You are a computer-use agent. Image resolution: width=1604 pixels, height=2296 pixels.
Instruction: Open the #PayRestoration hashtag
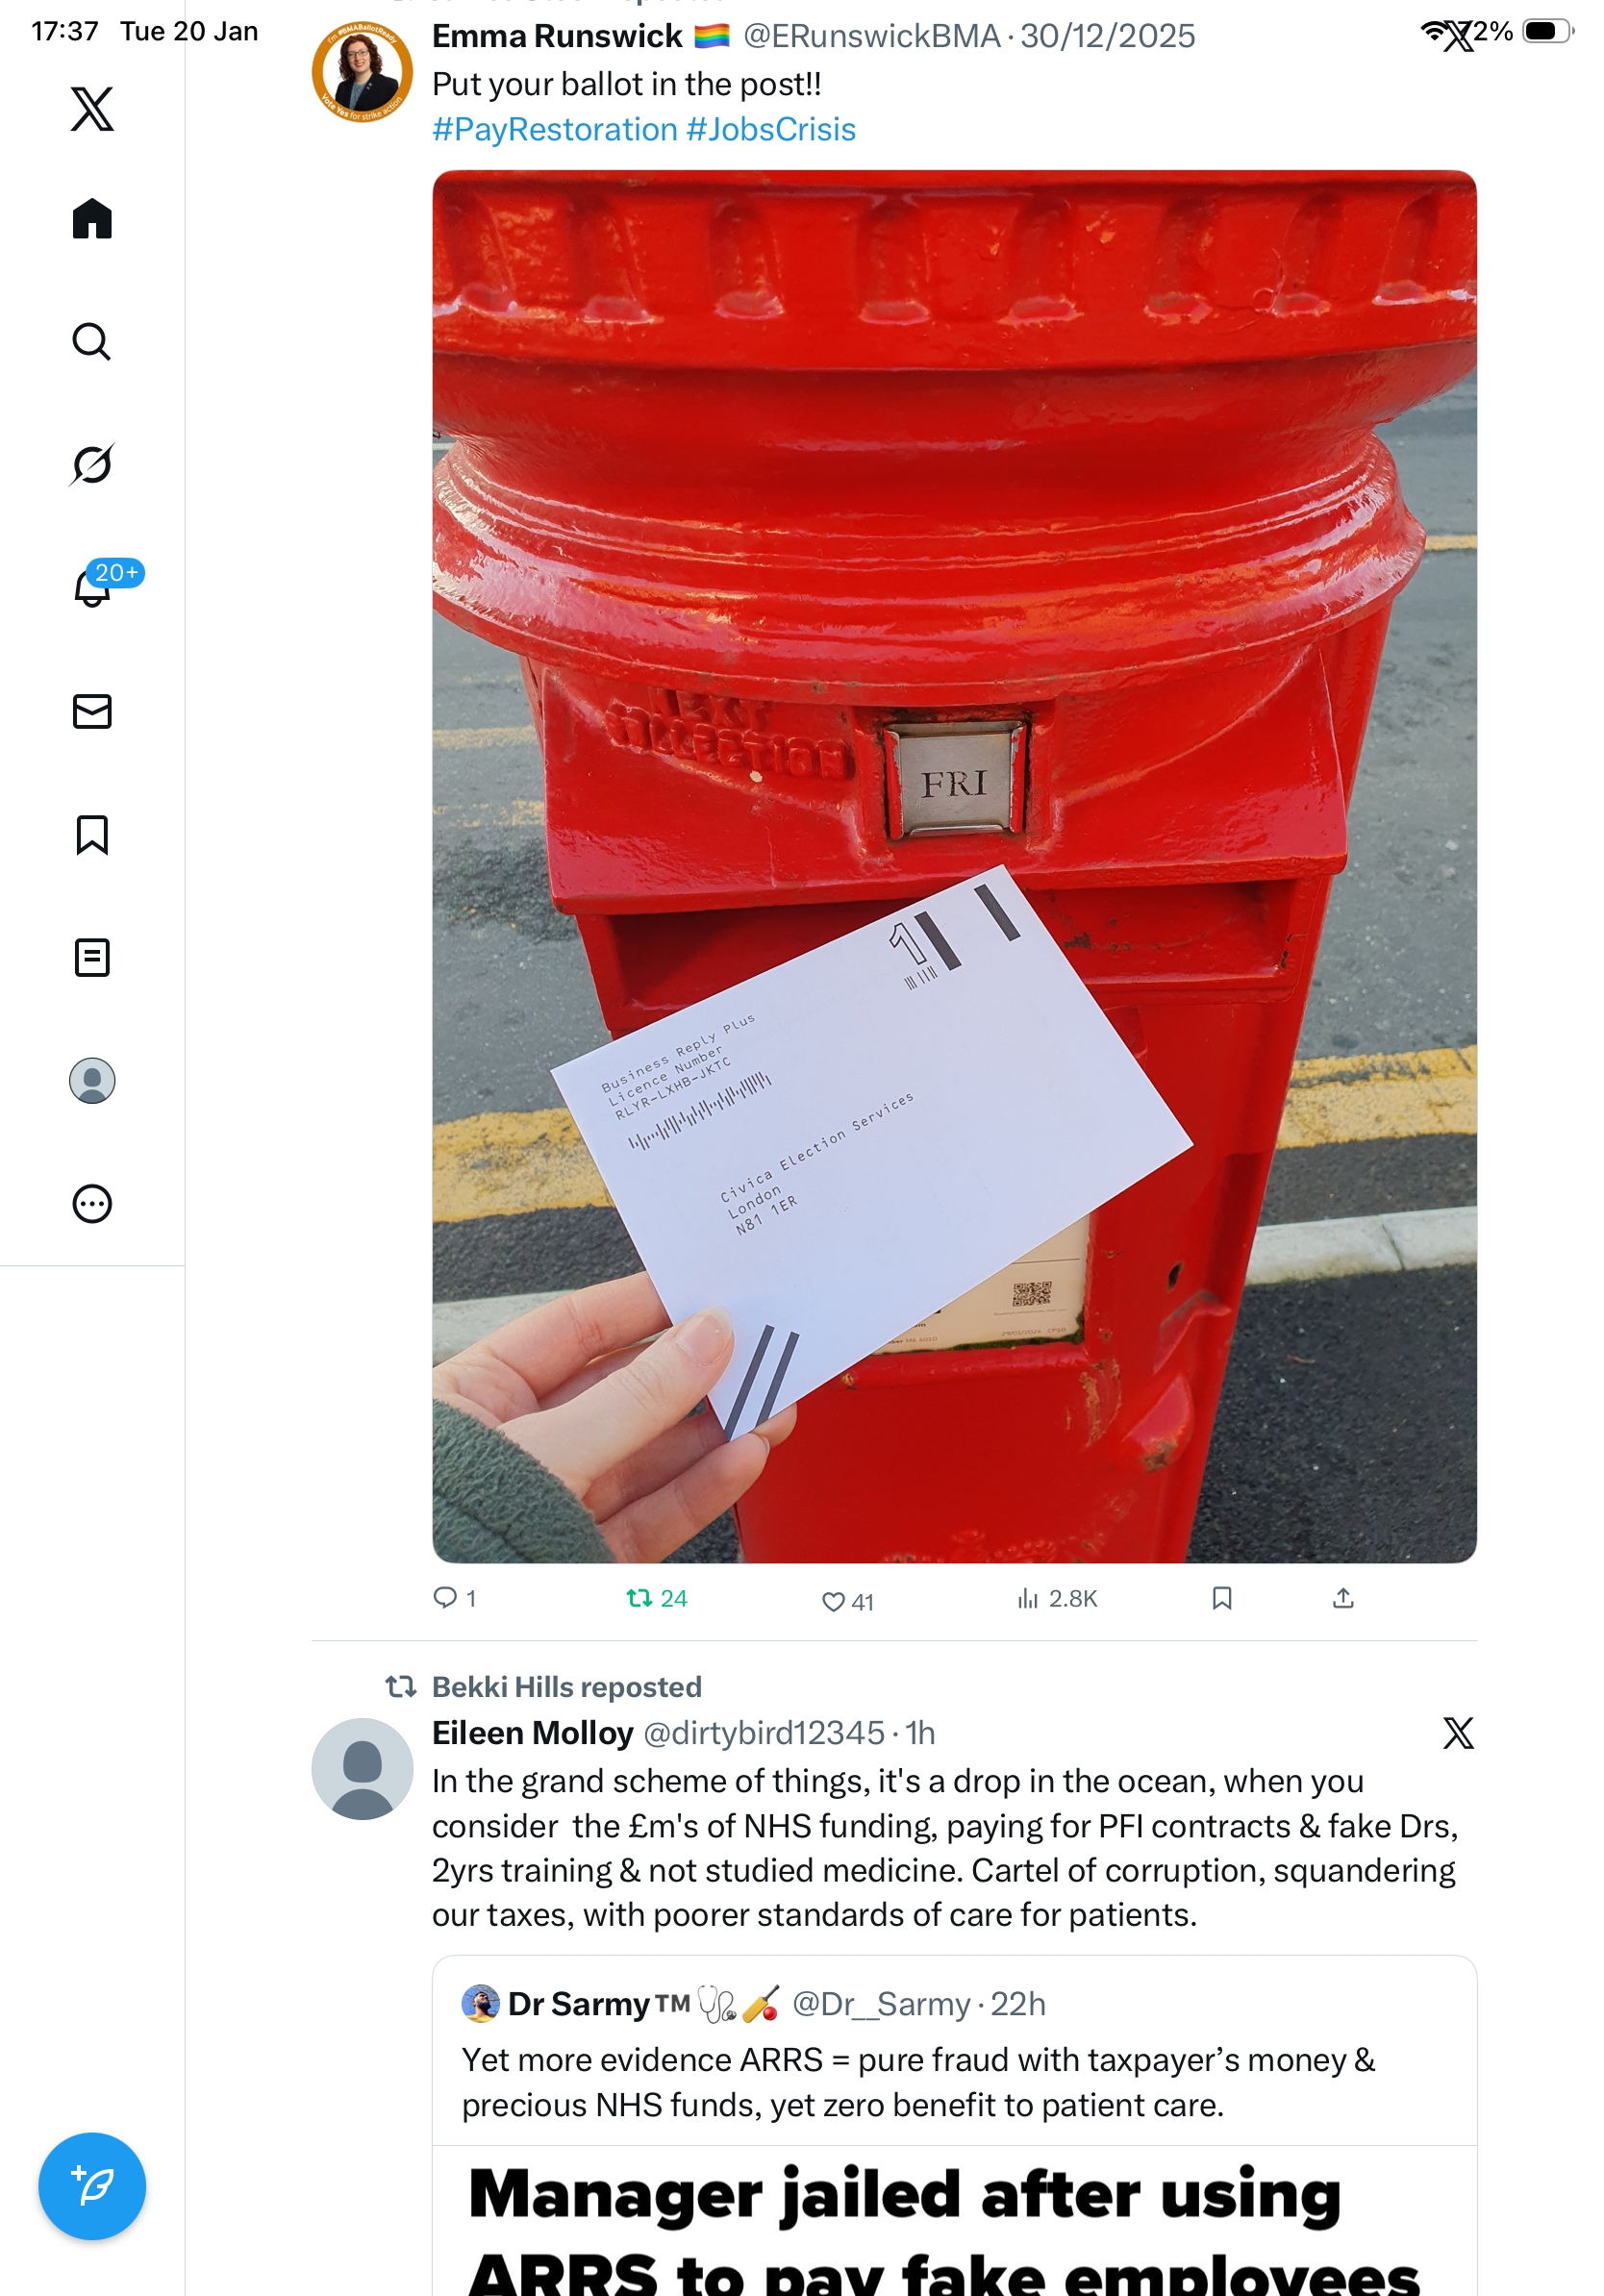point(555,129)
